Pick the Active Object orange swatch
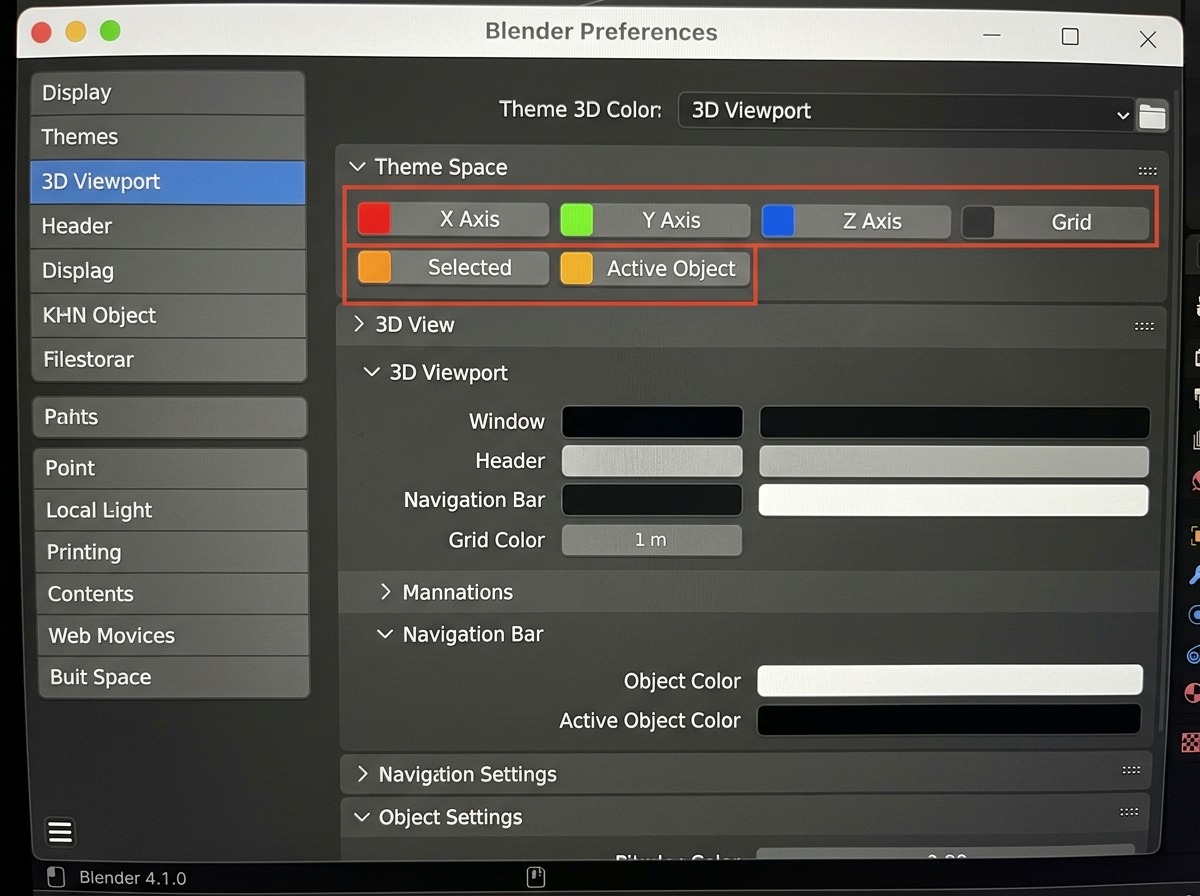 click(577, 268)
